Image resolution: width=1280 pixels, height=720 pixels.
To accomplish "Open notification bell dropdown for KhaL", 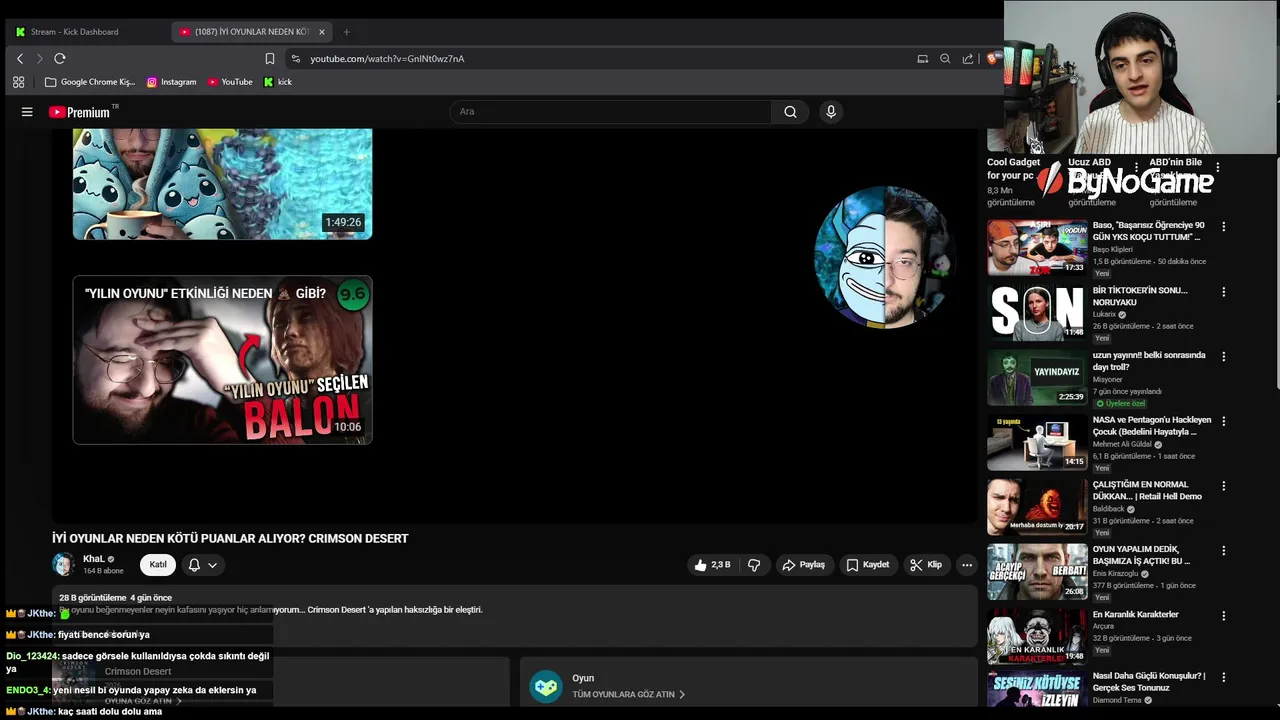I will 202,565.
